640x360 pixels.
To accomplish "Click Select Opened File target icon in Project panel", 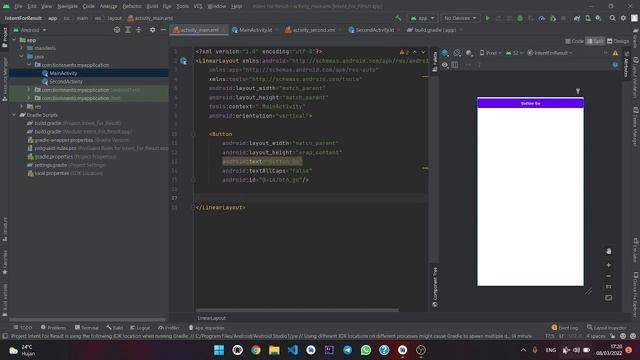I will point(117,30).
